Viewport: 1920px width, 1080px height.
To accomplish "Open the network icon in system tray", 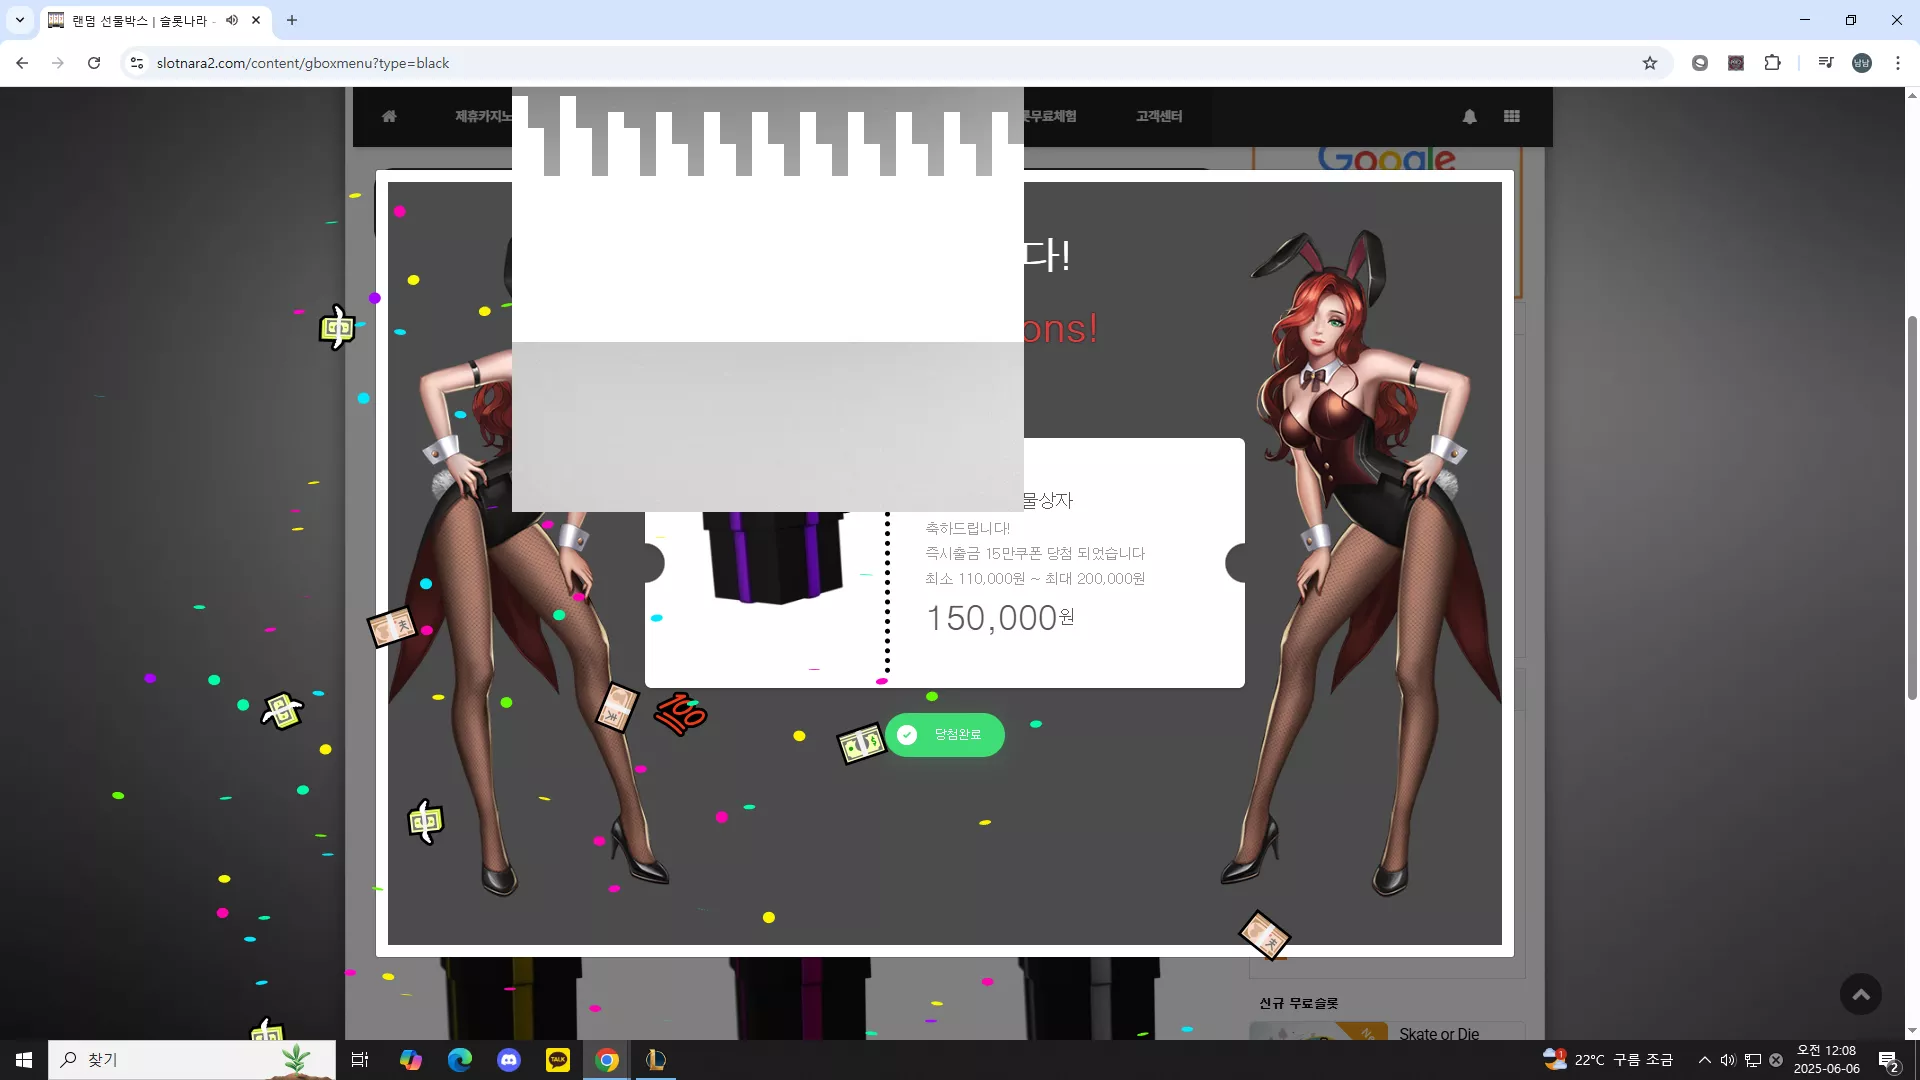I will [1752, 1060].
